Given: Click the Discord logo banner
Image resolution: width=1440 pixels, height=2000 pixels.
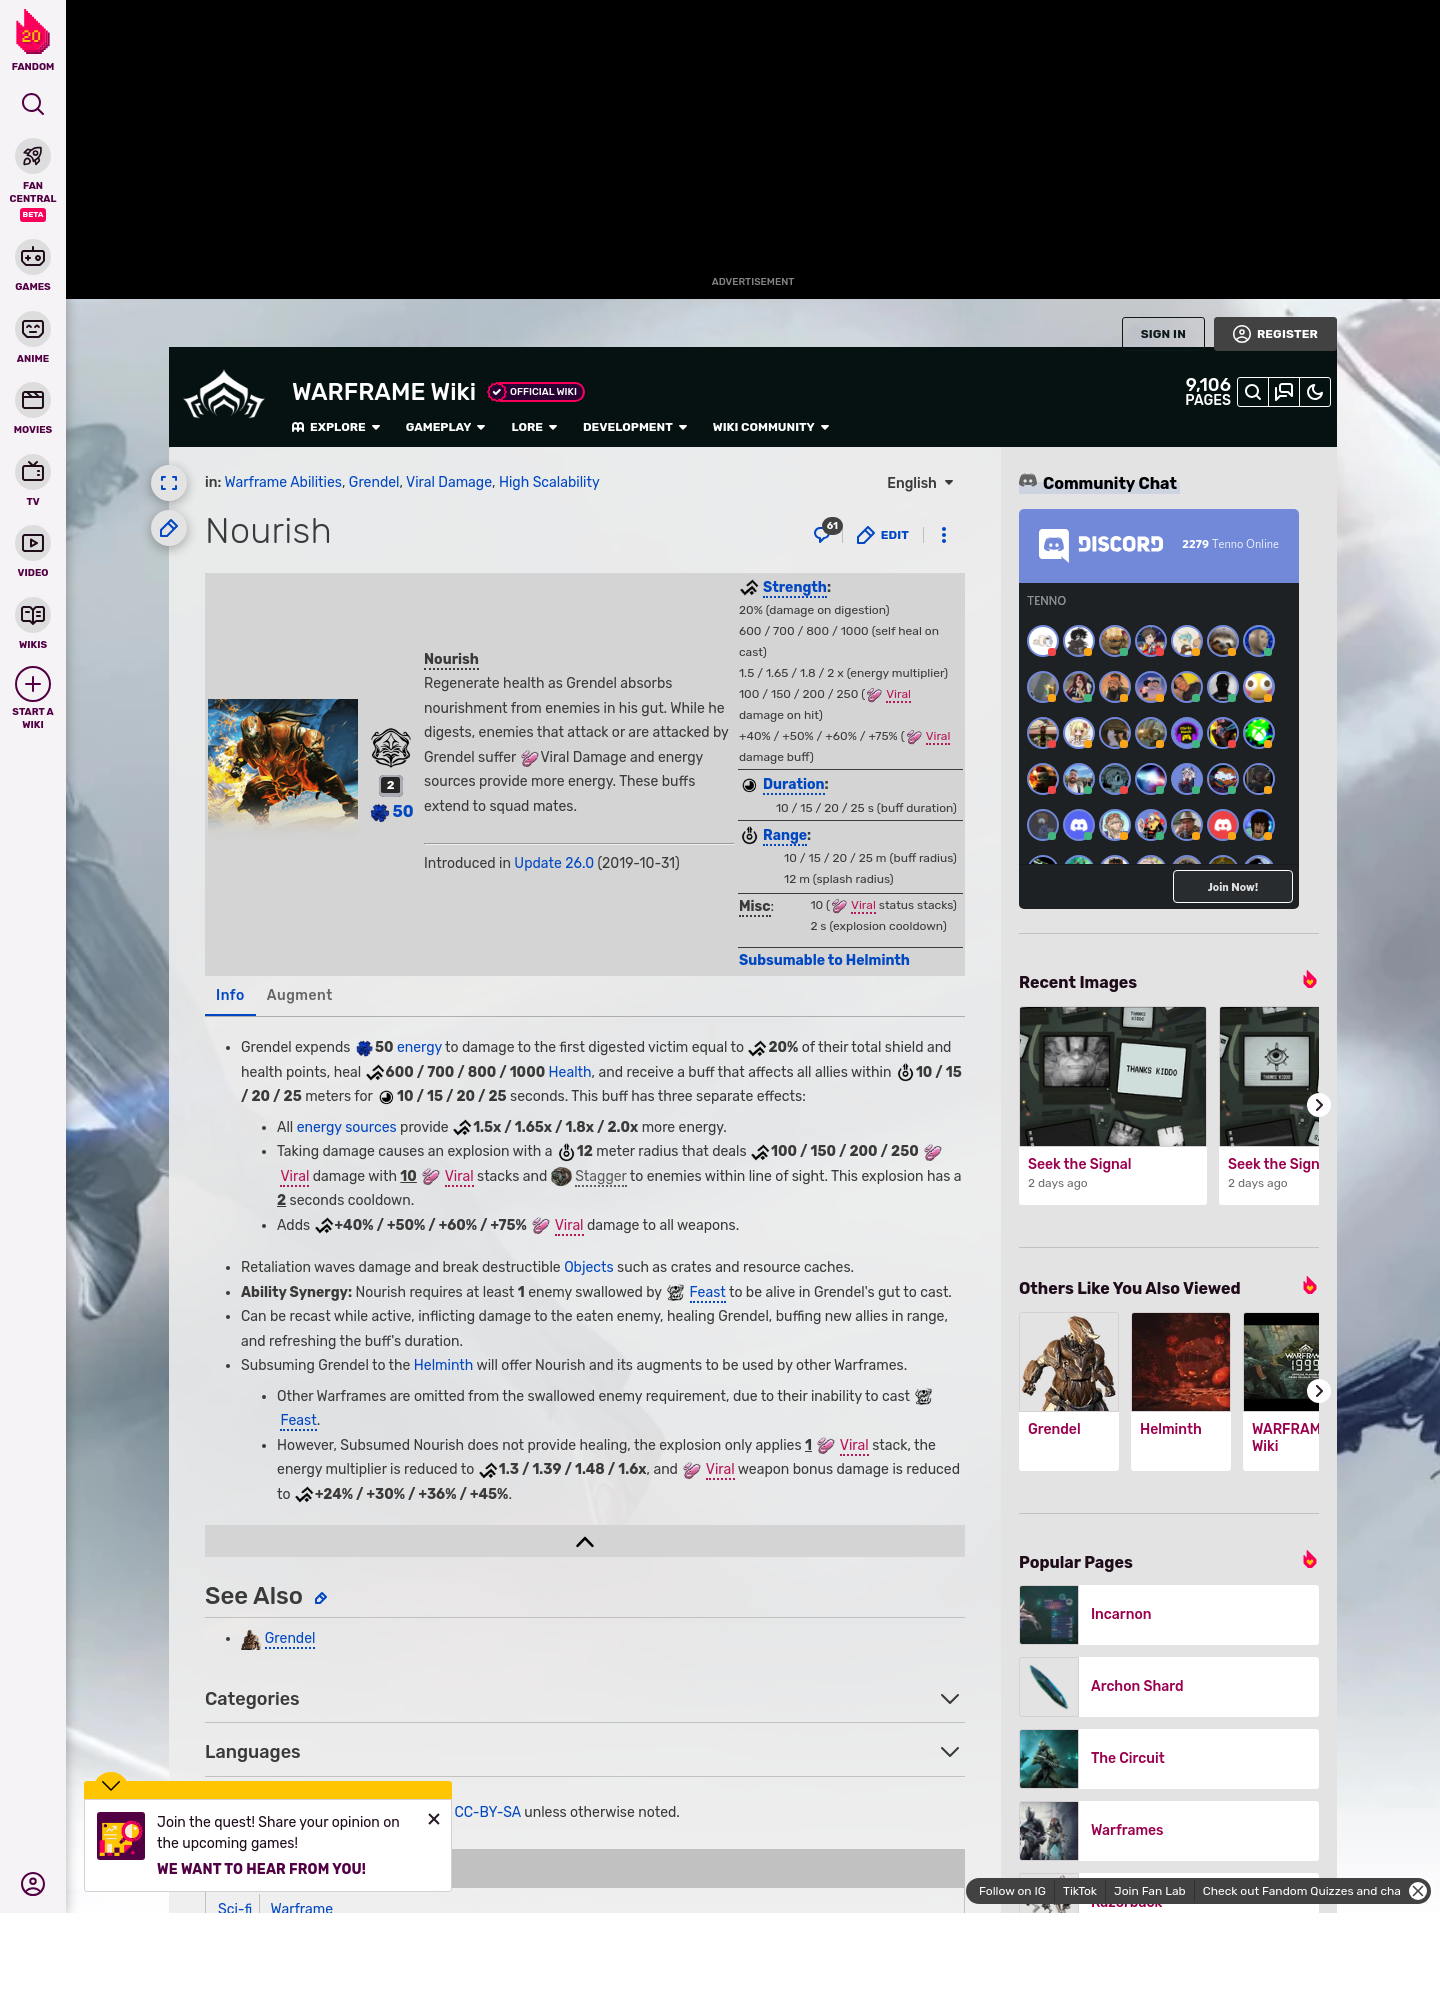Looking at the screenshot, I should click(x=1100, y=544).
